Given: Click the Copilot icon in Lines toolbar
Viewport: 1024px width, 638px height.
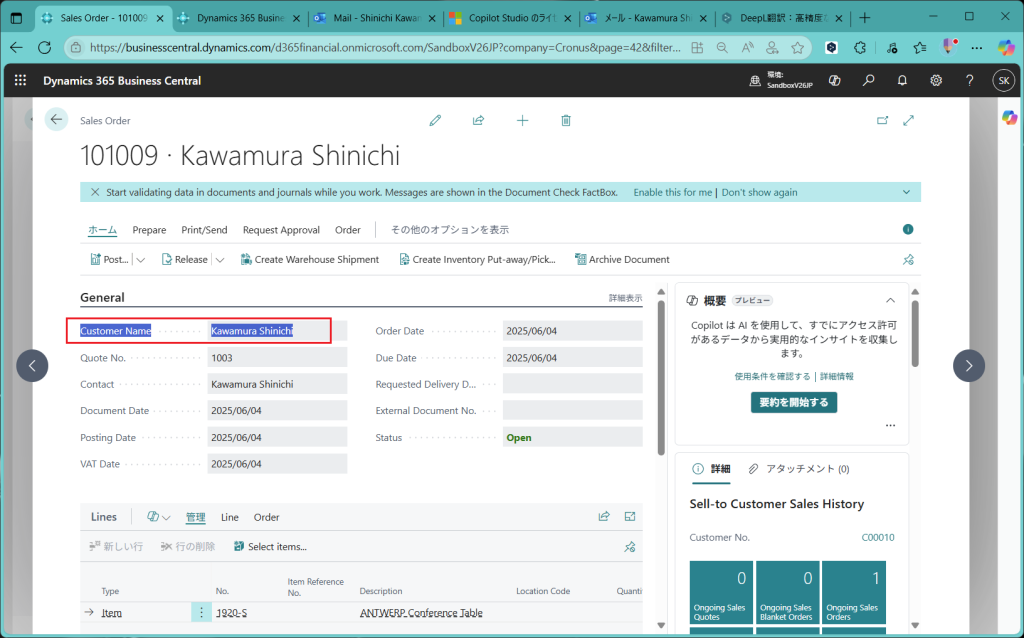Looking at the screenshot, I should (153, 517).
